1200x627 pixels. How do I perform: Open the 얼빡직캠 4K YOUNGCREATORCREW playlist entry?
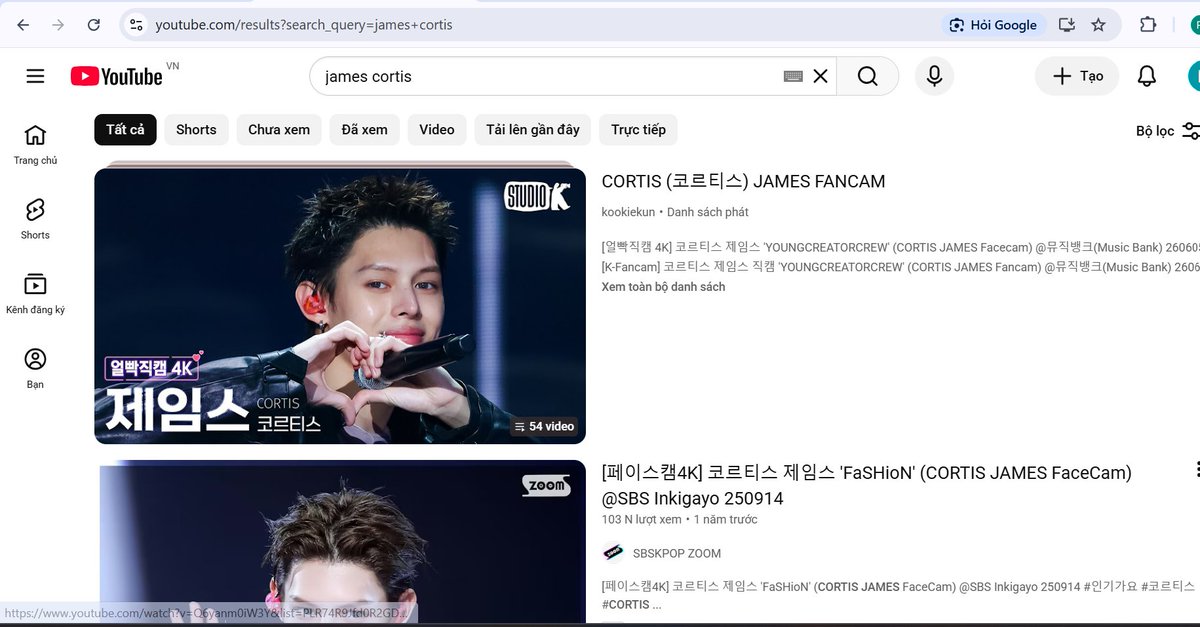(x=900, y=247)
